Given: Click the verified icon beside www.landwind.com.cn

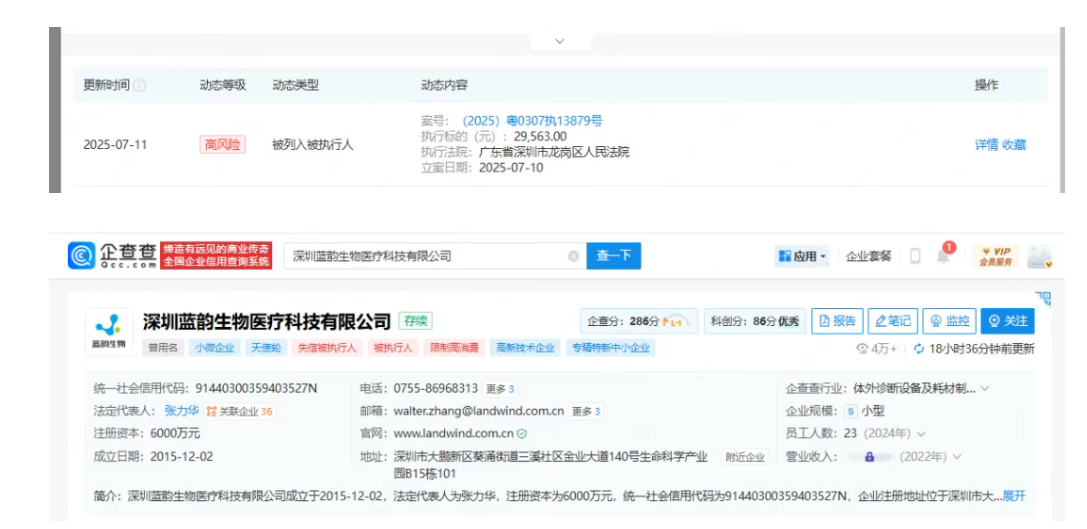Looking at the screenshot, I should [x=521, y=433].
